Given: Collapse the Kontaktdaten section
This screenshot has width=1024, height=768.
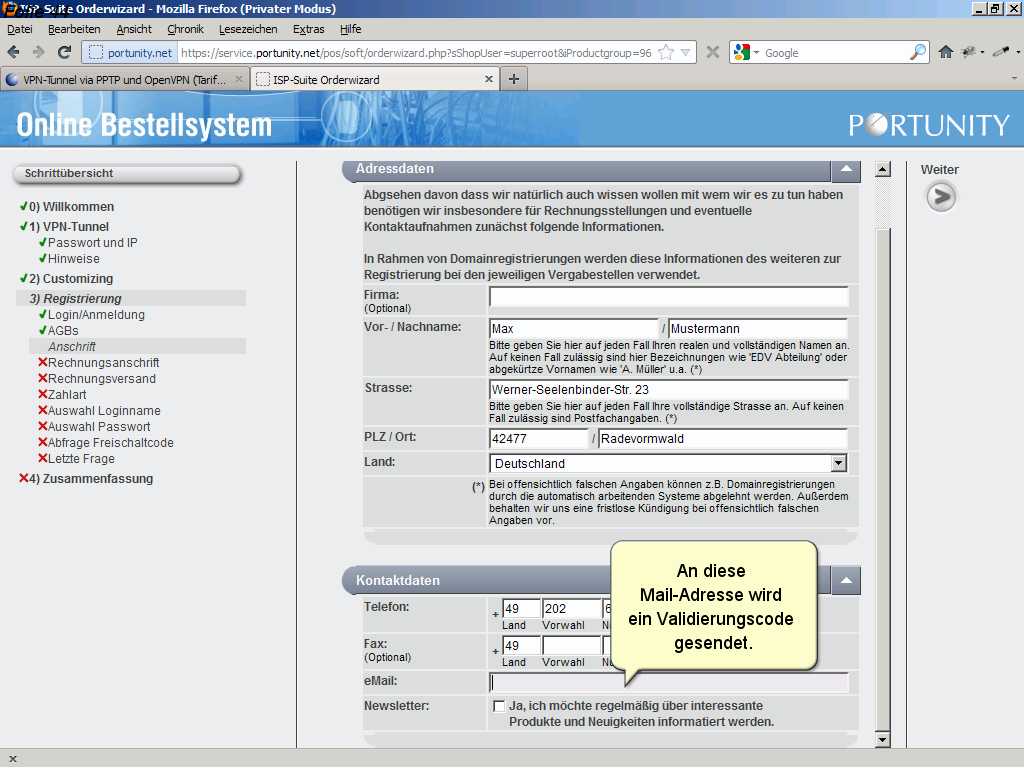Looking at the screenshot, I should coord(846,580).
